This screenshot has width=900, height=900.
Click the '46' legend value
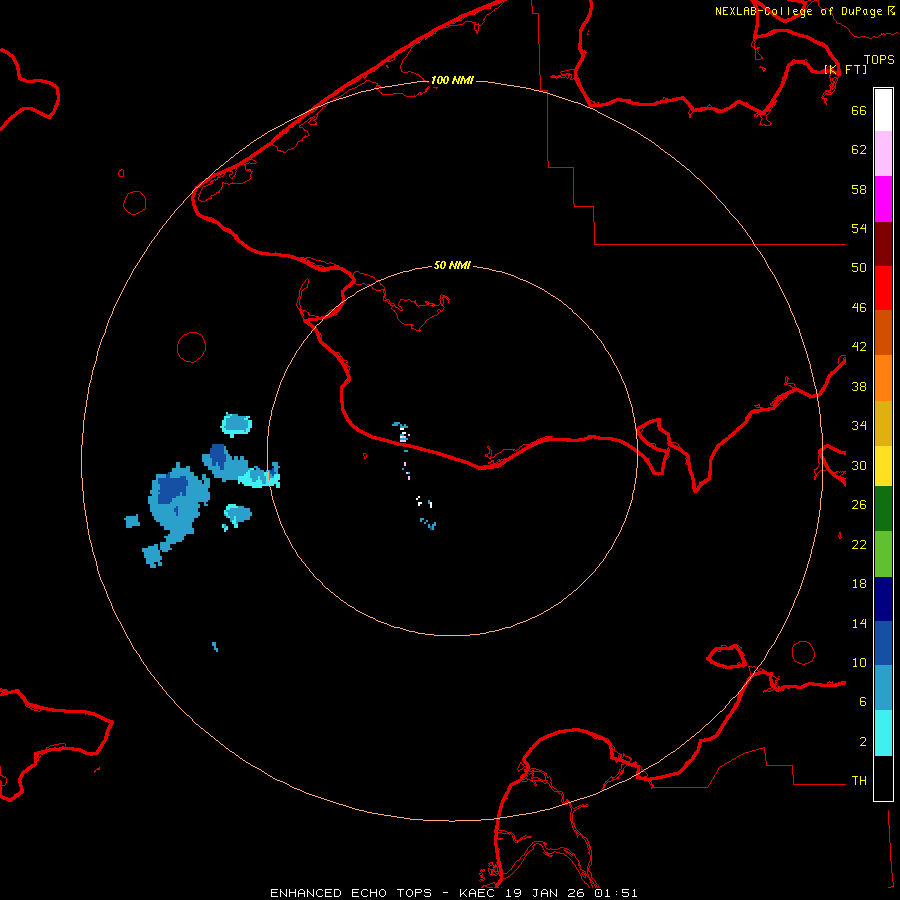tap(859, 308)
